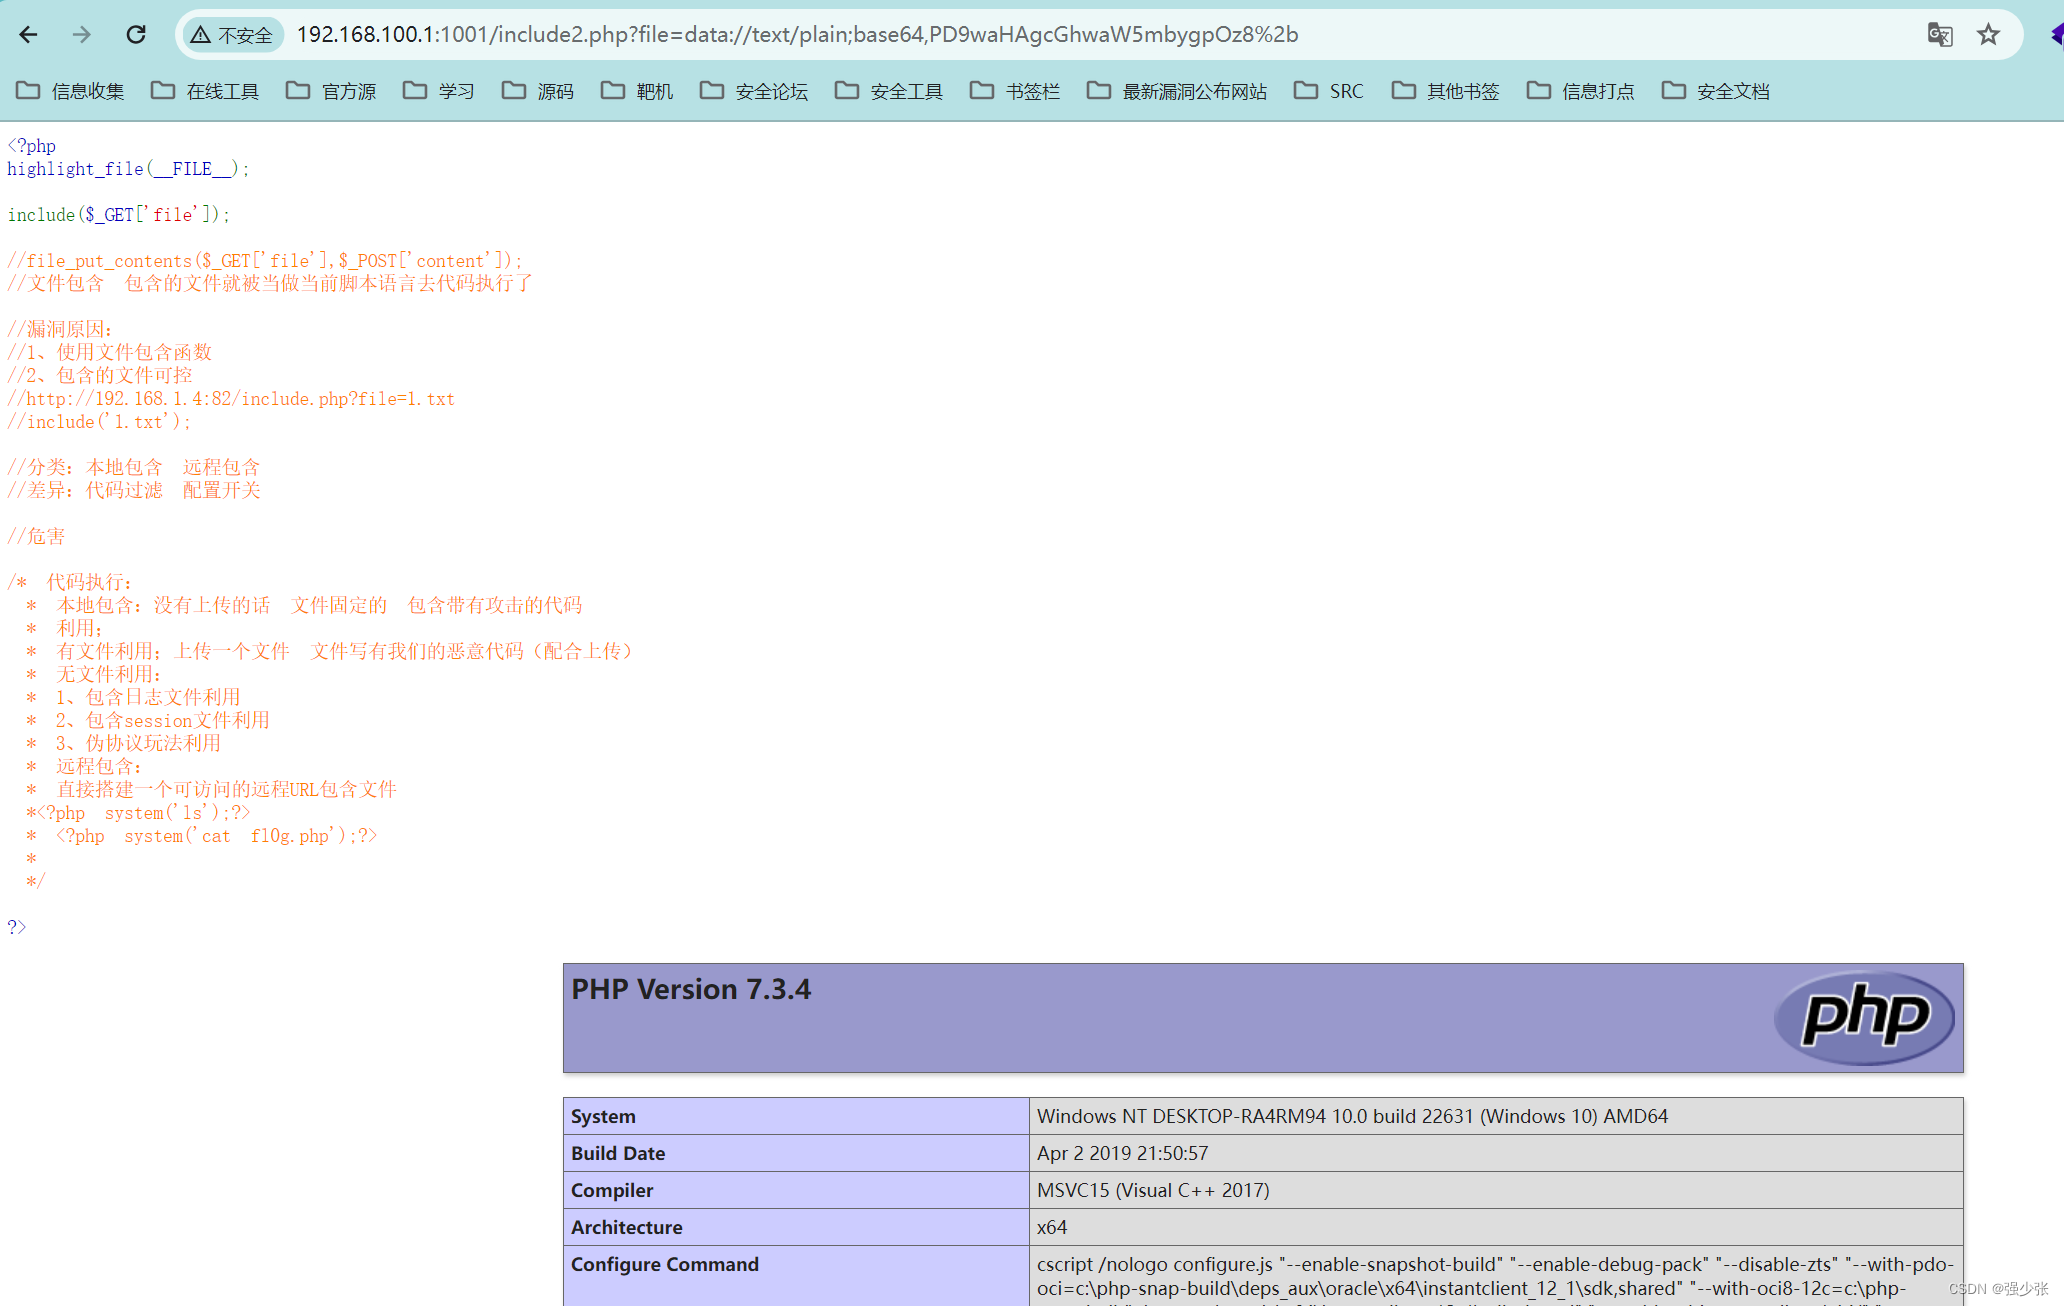Open the SRC bookmark folder
Viewport: 2064px width, 1306px height.
(x=1329, y=91)
